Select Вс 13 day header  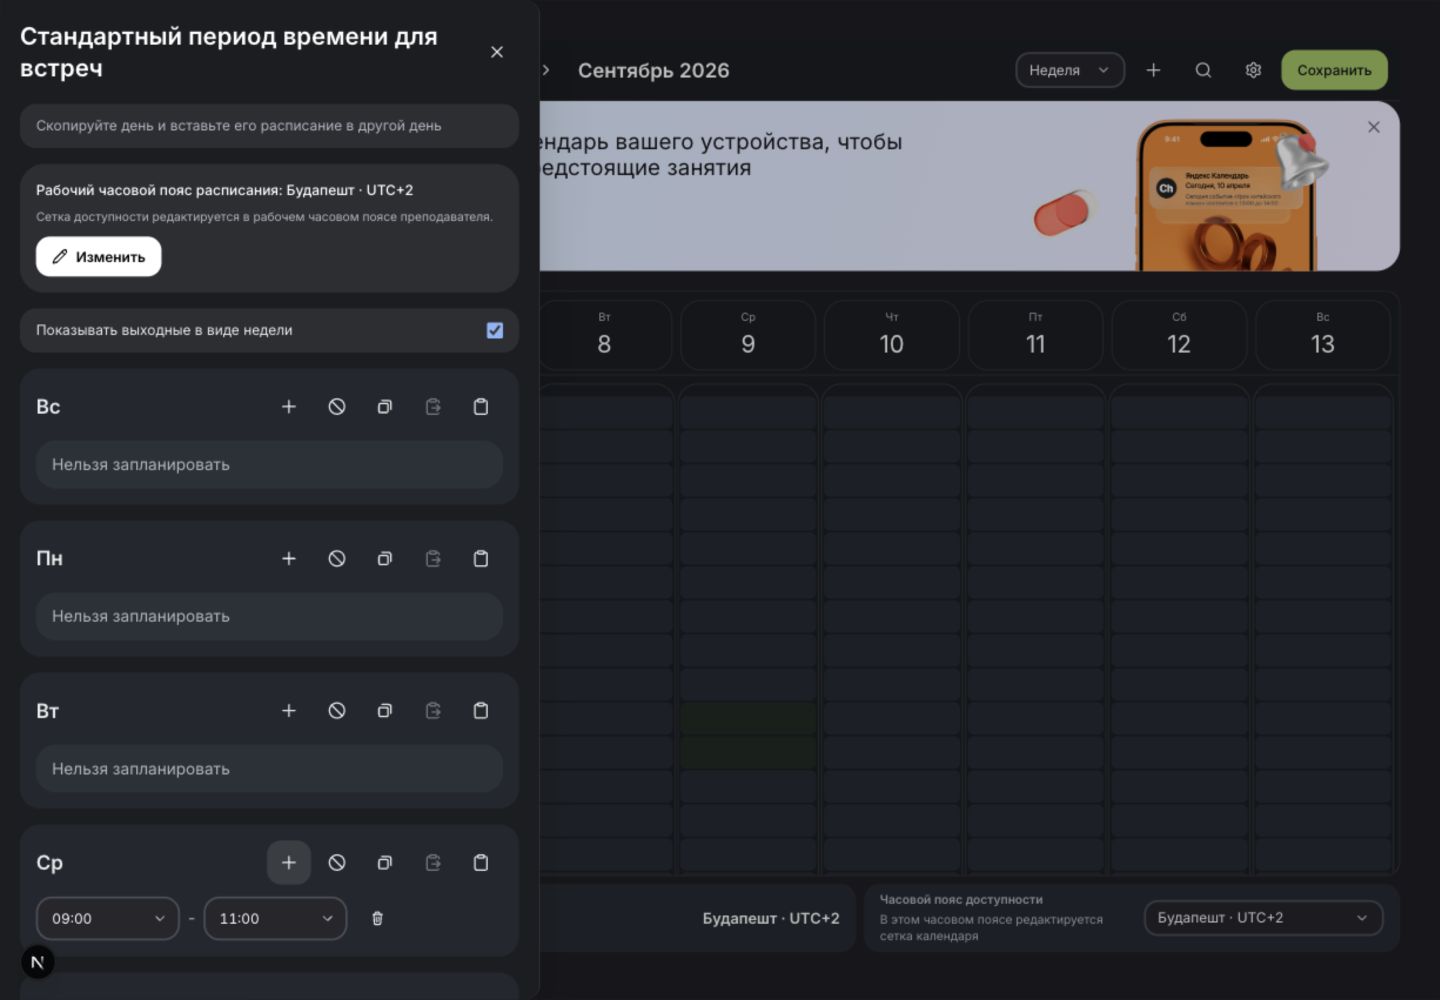coord(1323,335)
